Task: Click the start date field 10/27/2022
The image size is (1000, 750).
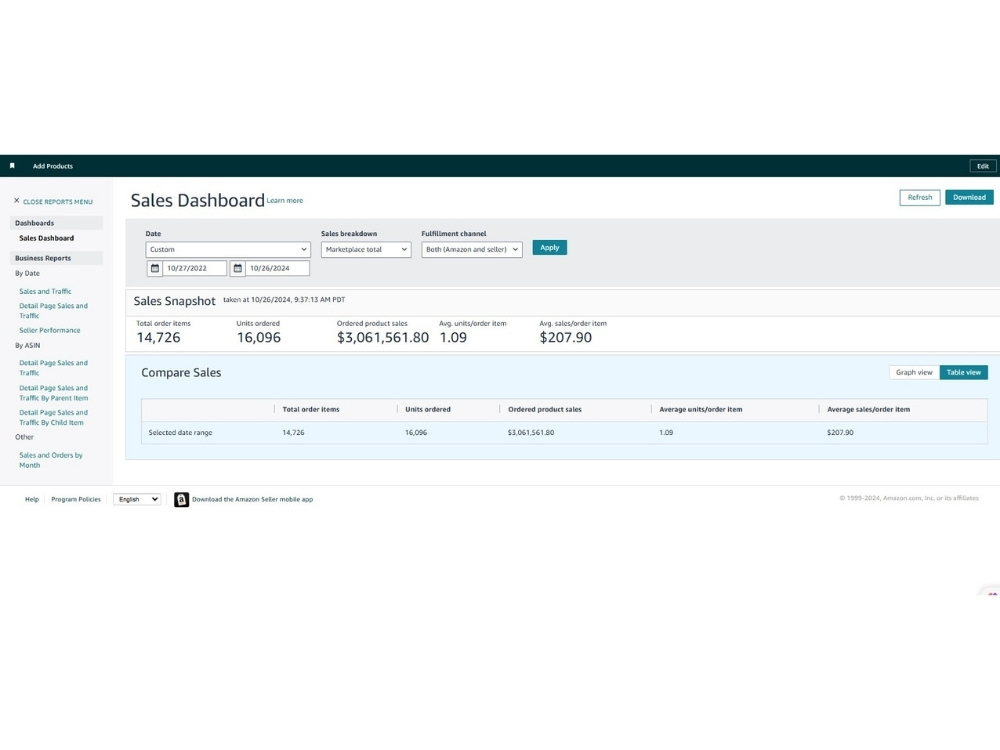Action: [x=195, y=268]
